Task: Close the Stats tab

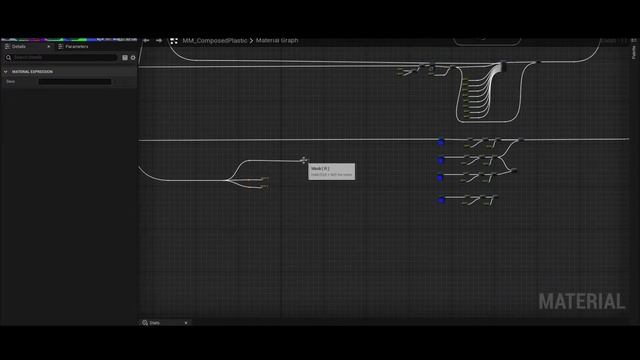Action: pos(186,323)
